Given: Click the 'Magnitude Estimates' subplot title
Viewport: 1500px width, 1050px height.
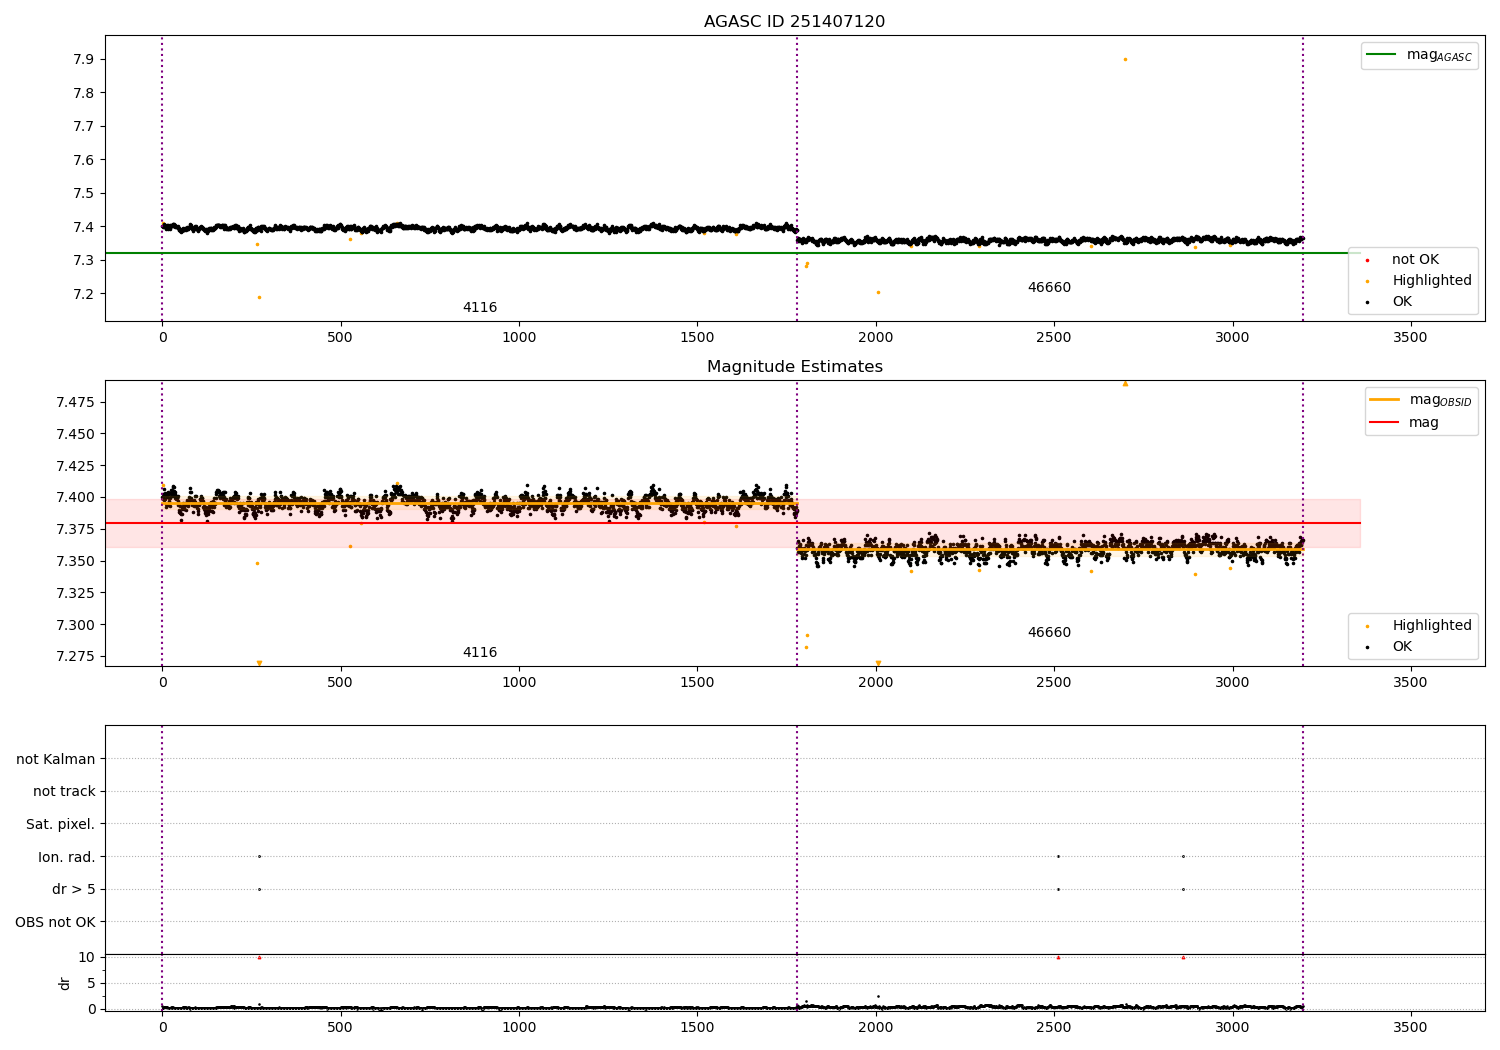Looking at the screenshot, I should coord(794,367).
